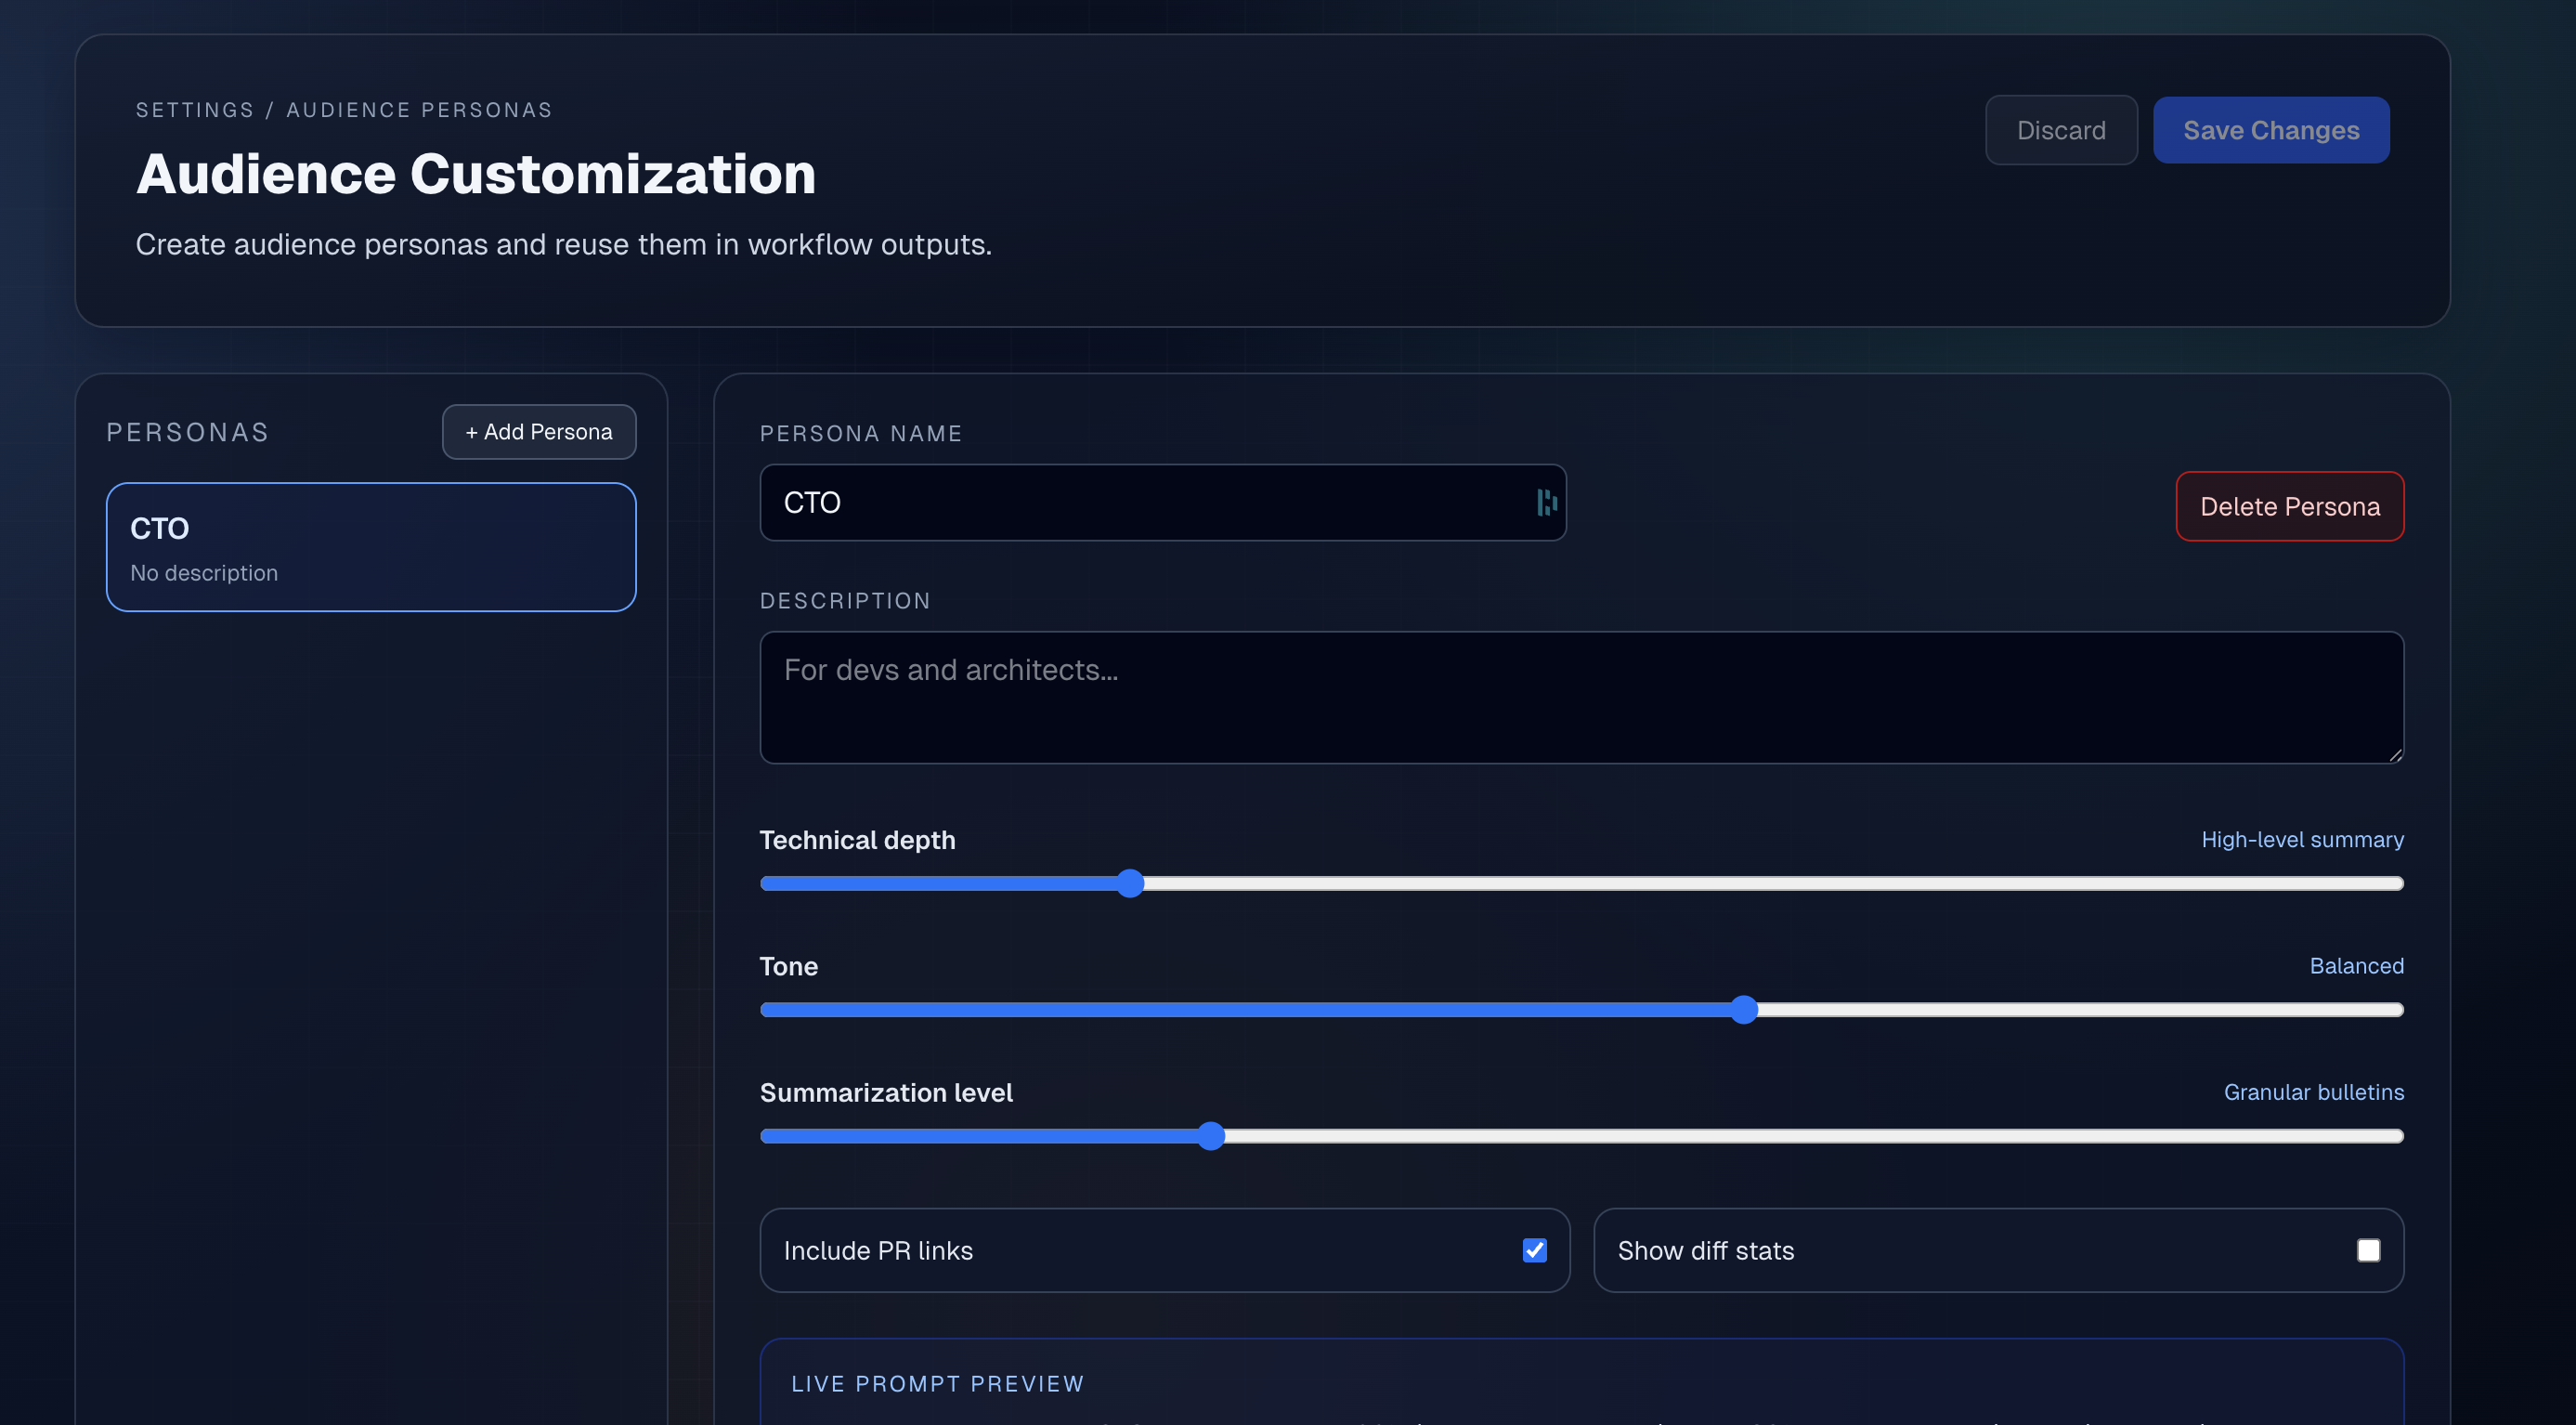Image resolution: width=2576 pixels, height=1425 pixels.
Task: Move the Tone slider toward Balanced
Action: pos(1744,1010)
